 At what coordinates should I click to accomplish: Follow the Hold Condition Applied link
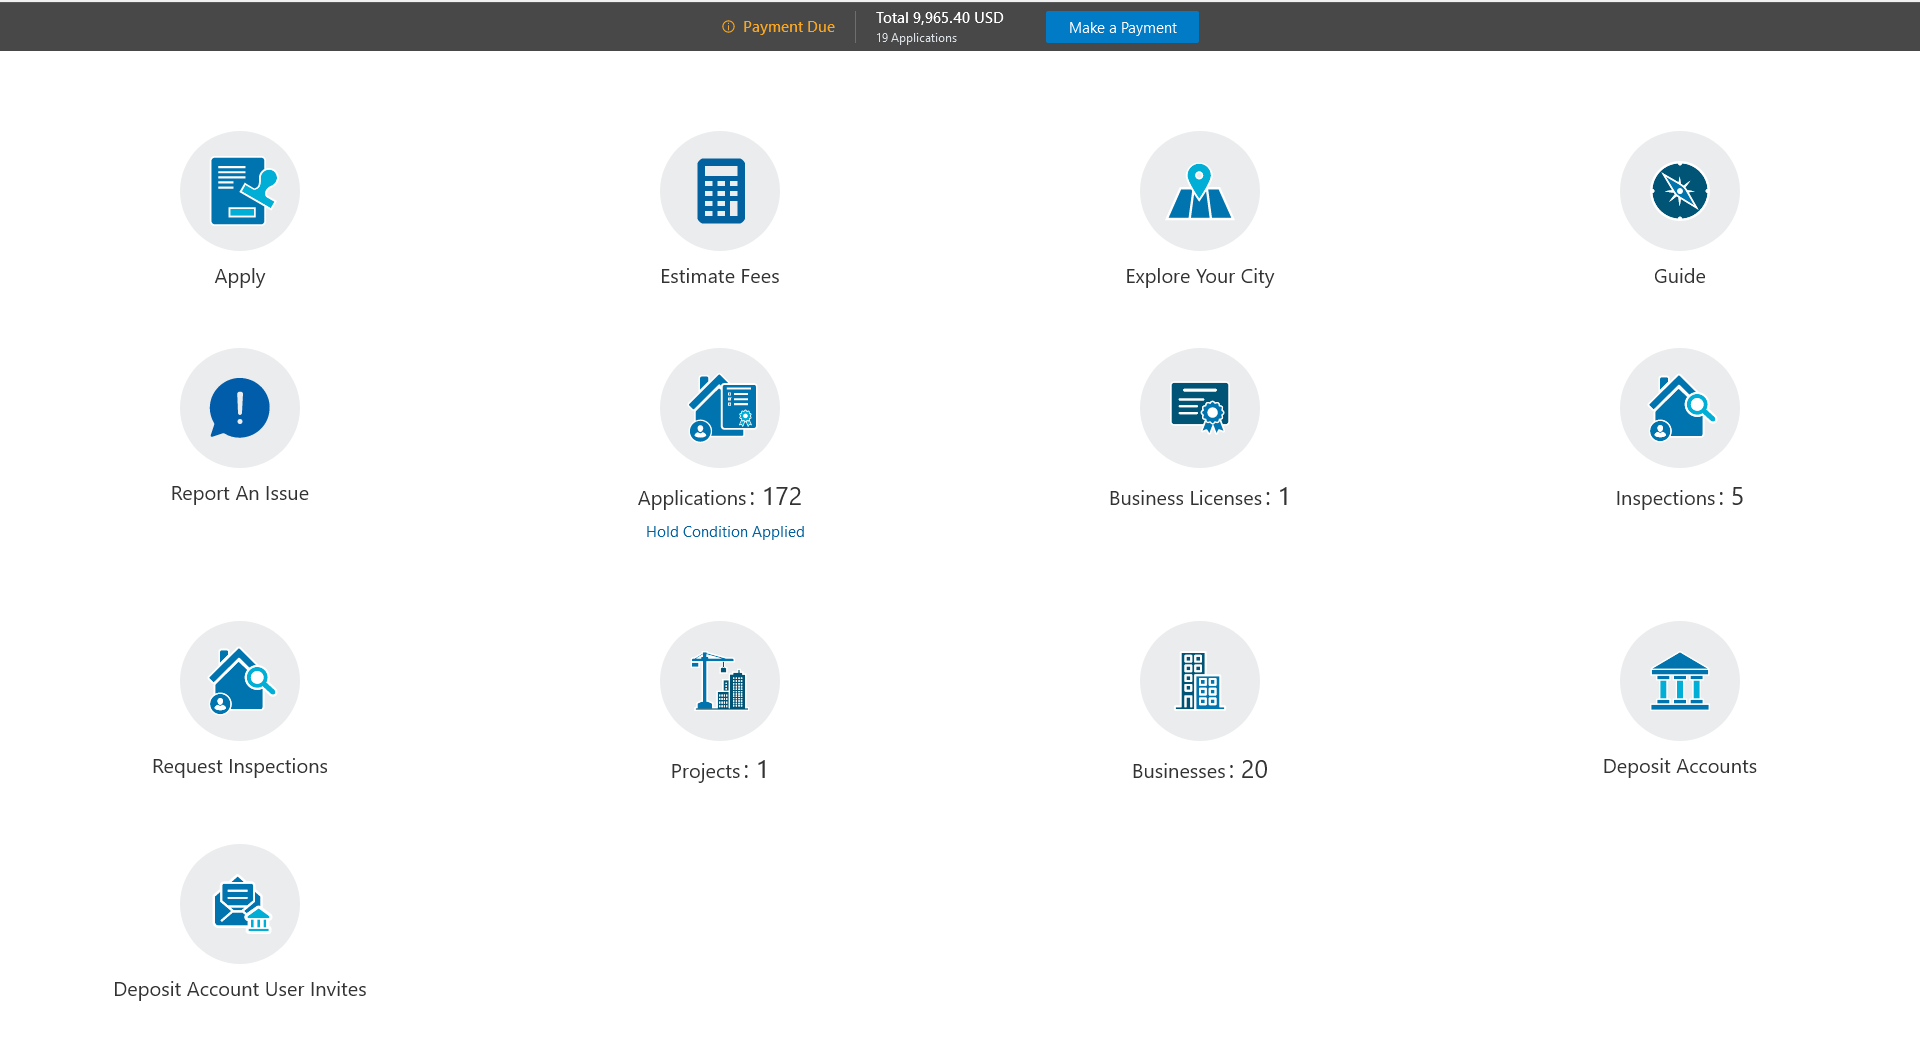pyautogui.click(x=725, y=532)
